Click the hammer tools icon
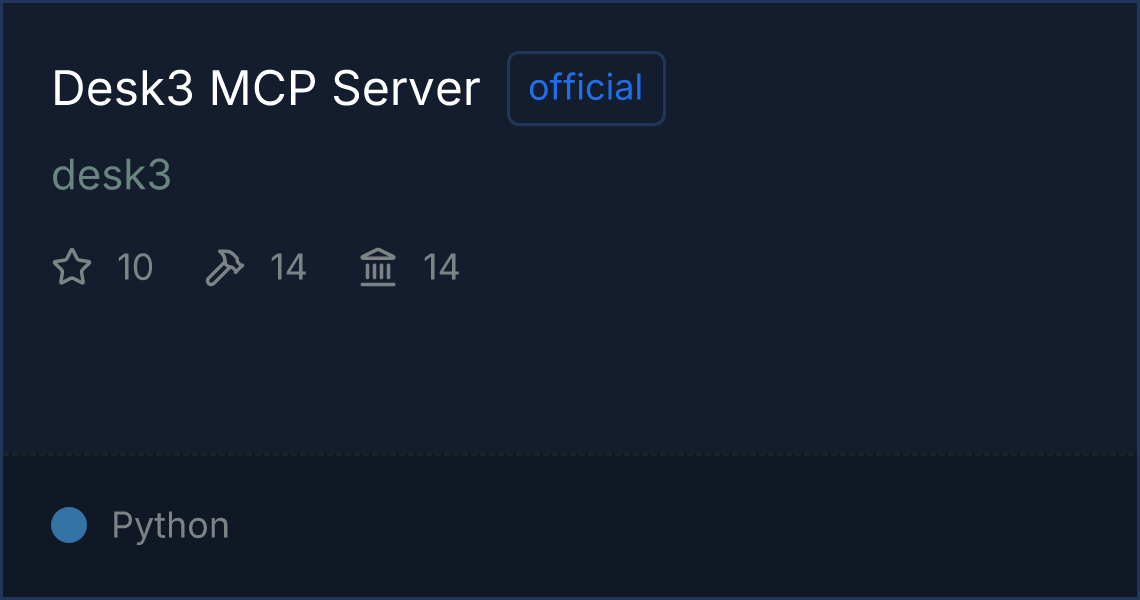The image size is (1140, 600). pos(225,267)
